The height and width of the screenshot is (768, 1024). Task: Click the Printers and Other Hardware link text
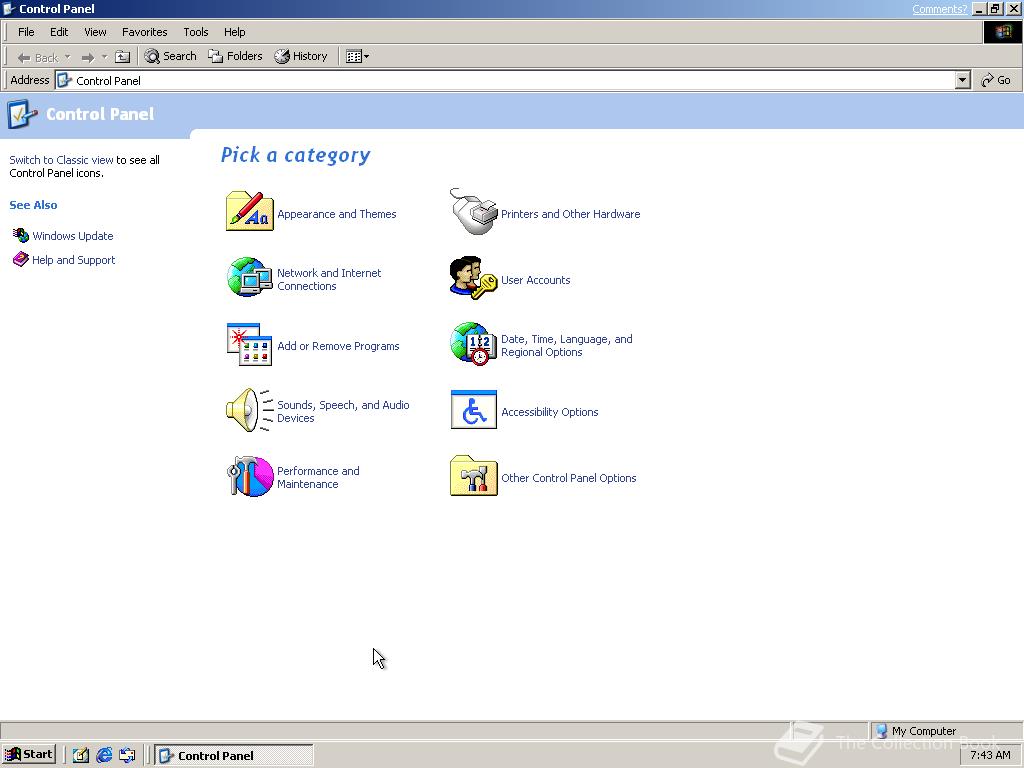tap(571, 214)
